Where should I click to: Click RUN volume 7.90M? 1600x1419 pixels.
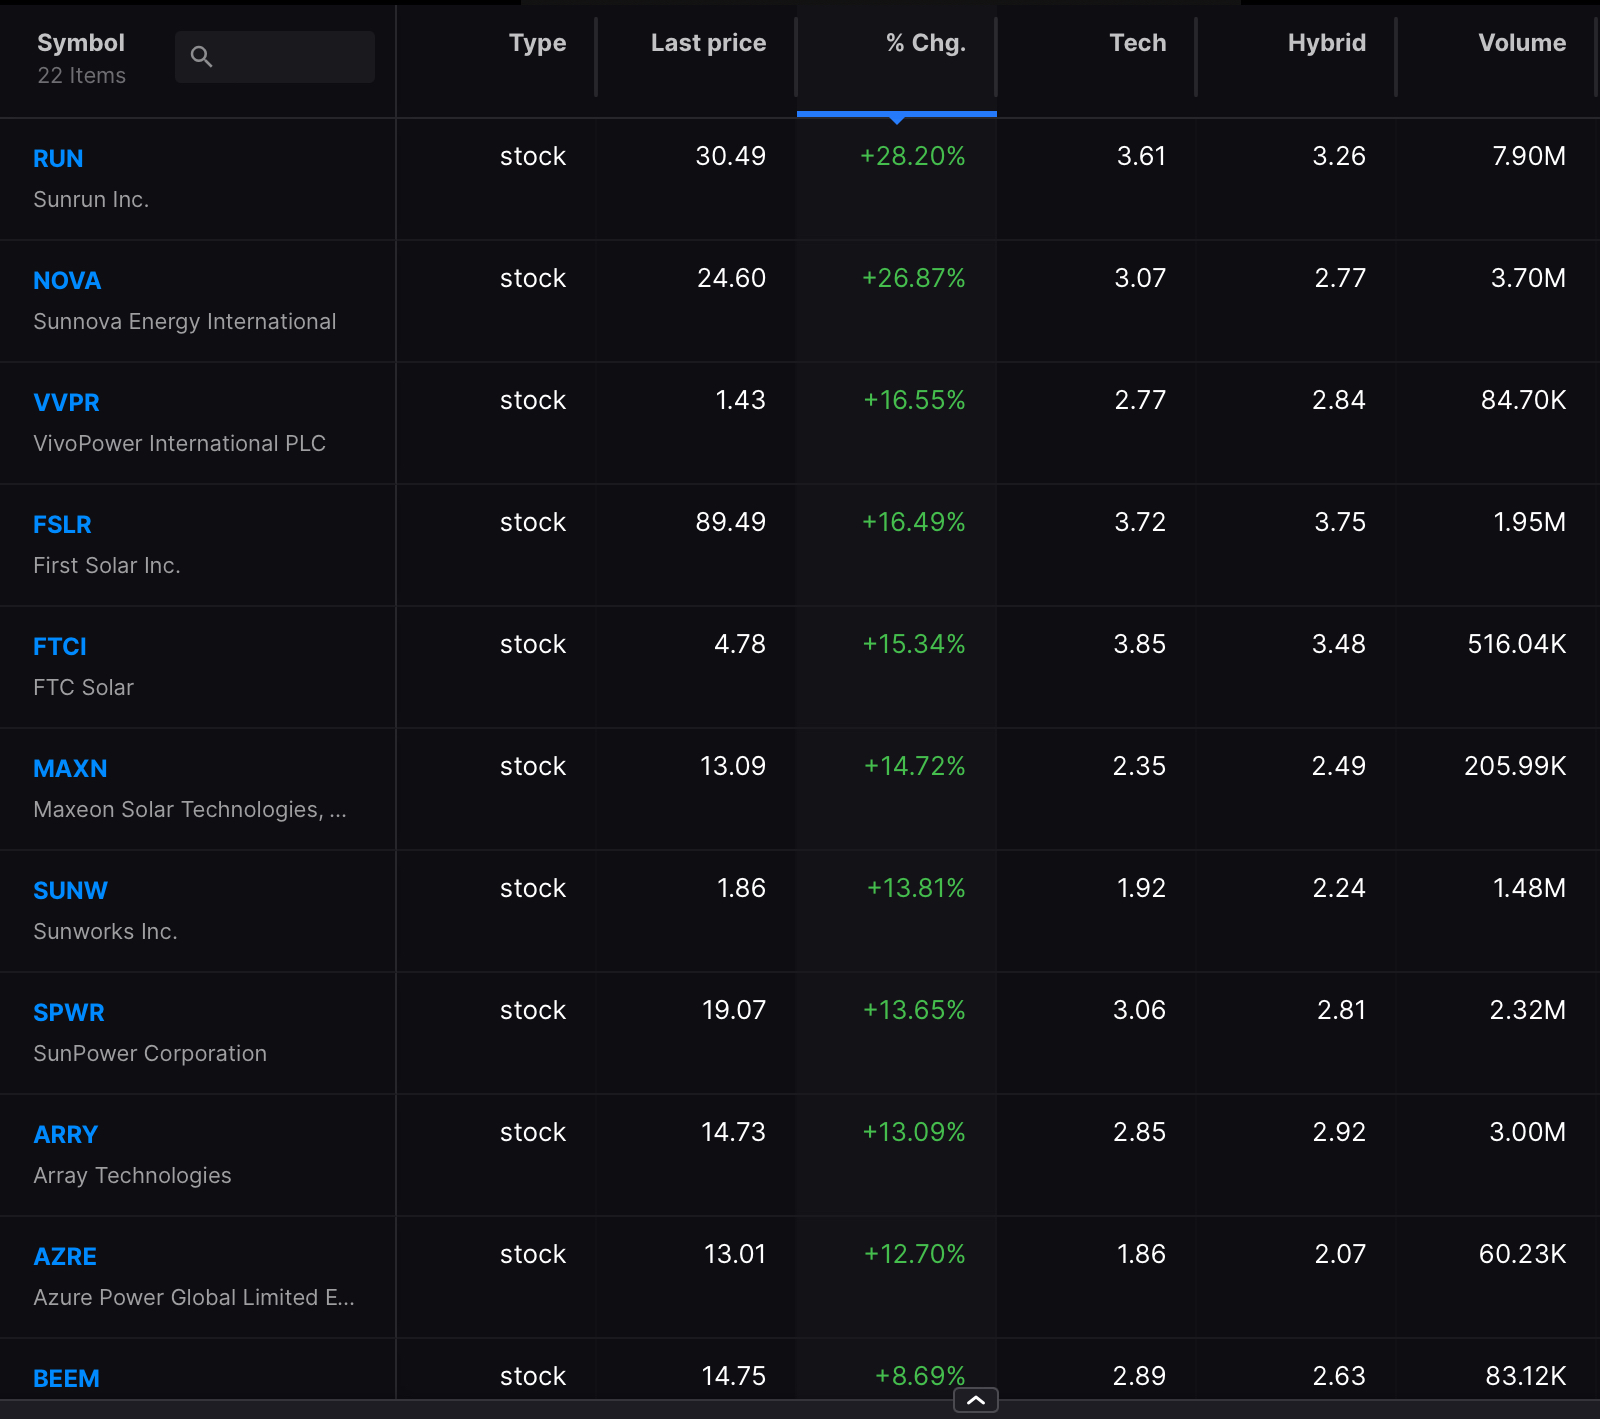click(x=1529, y=157)
